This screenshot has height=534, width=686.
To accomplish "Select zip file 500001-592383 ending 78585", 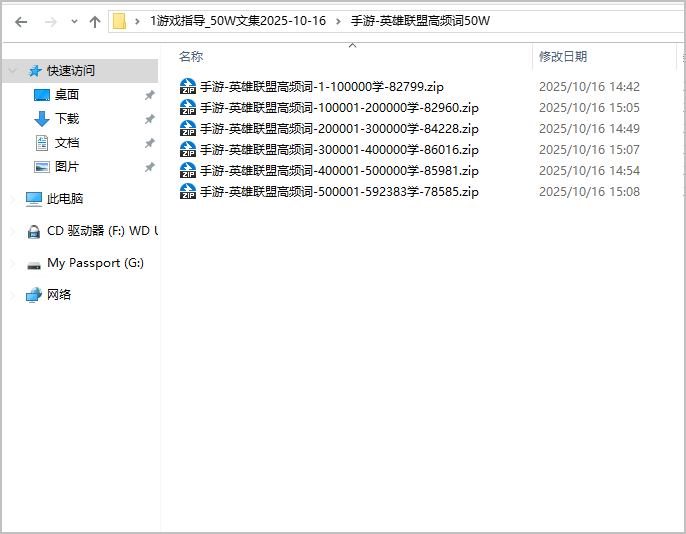I will coord(339,192).
